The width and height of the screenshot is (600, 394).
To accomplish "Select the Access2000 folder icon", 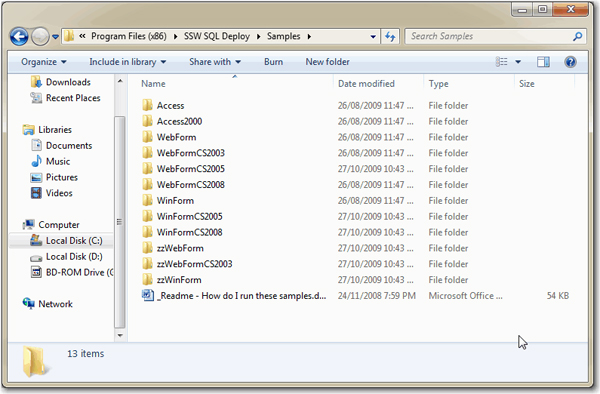I will tap(147, 121).
